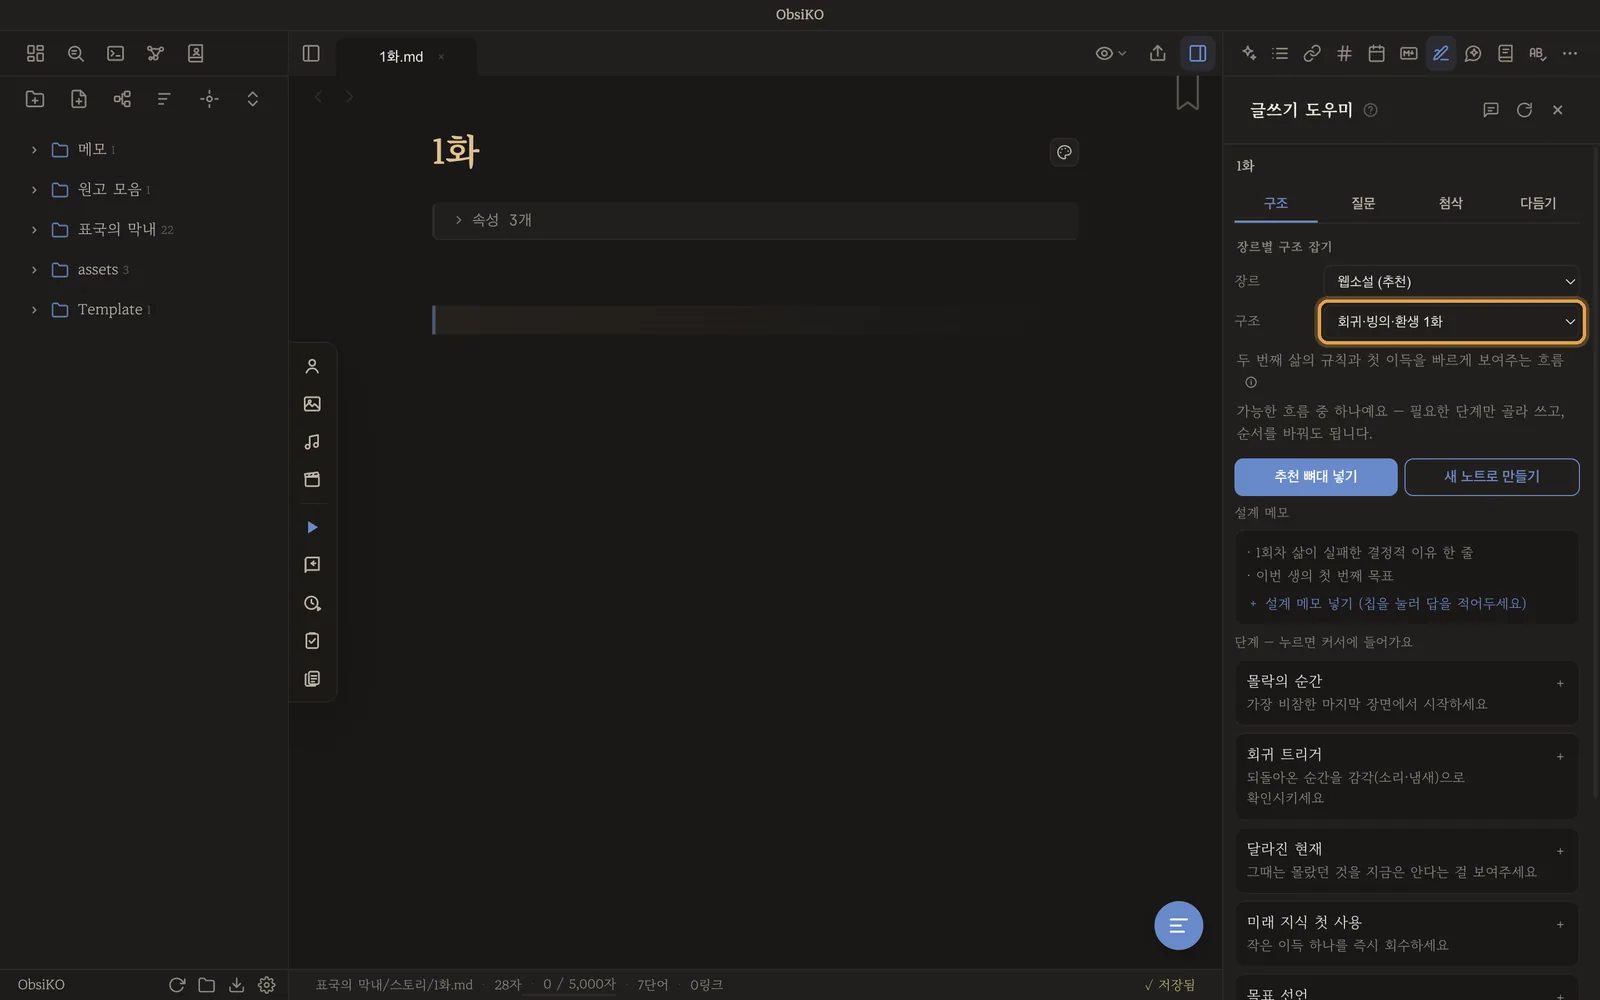Open the 구조 dropdown showing 회귀·빙의·환생 1화
This screenshot has height=1000, width=1600.
pos(1452,322)
